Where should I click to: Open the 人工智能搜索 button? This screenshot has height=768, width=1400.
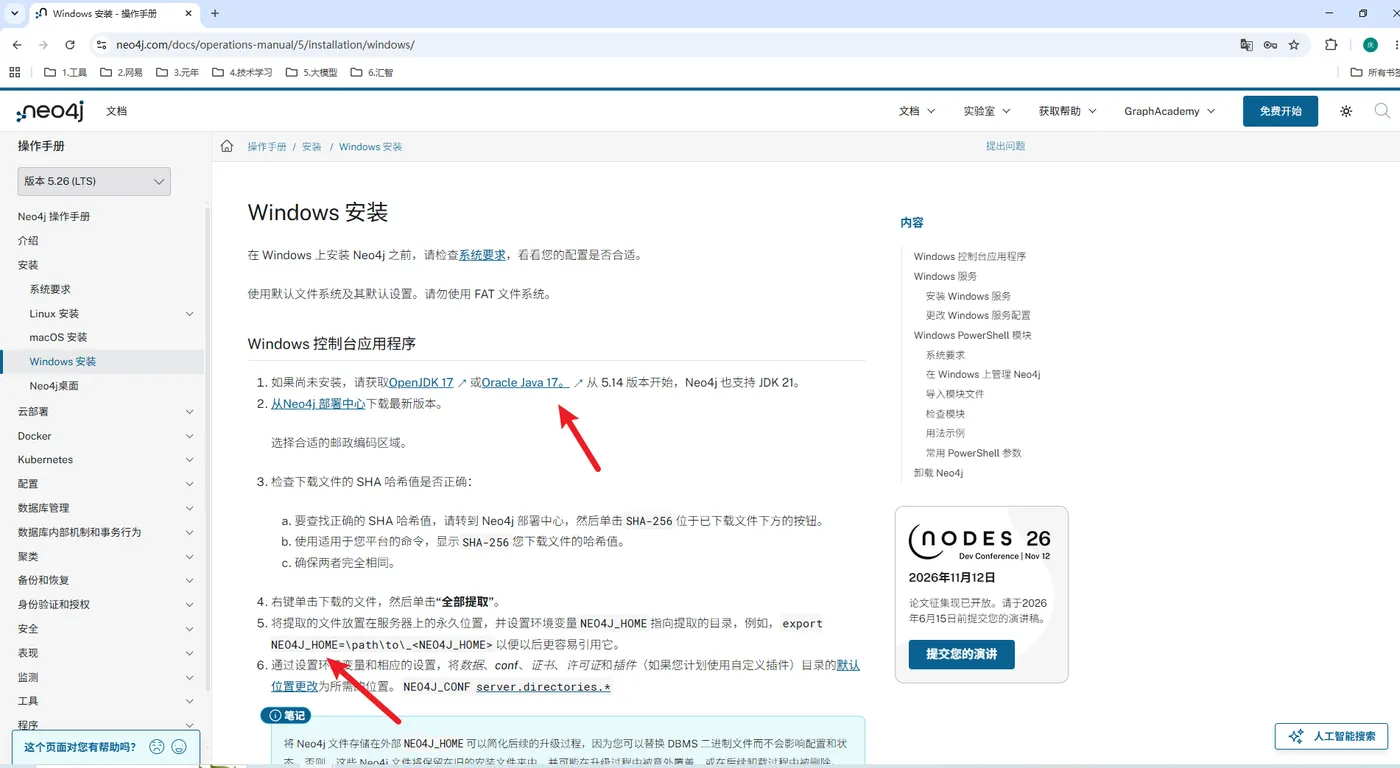coord(1332,736)
